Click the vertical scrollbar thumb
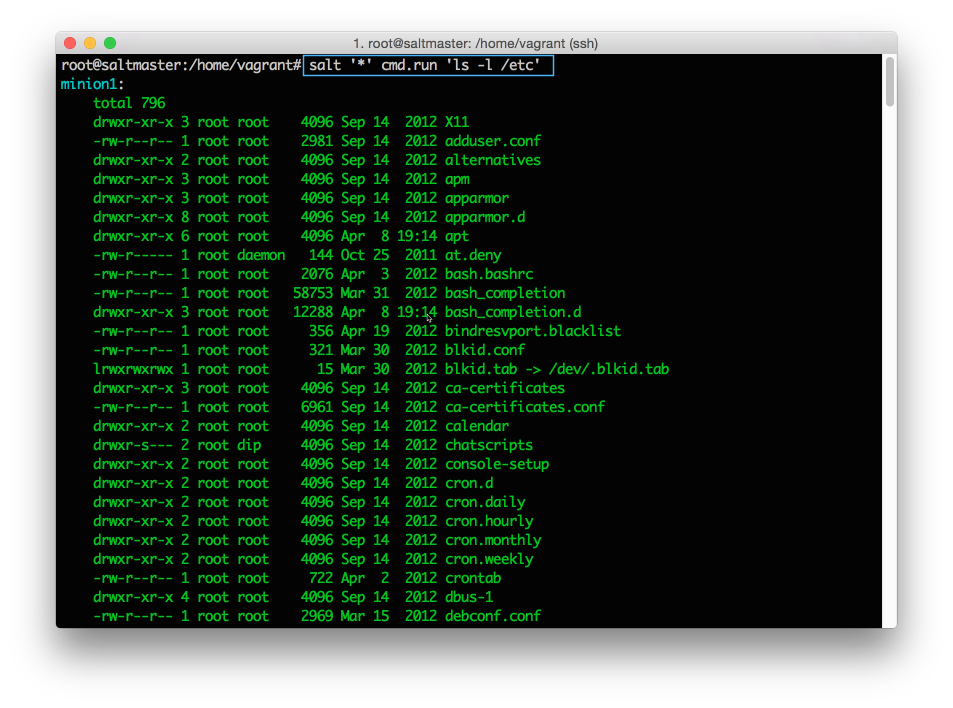 [x=889, y=80]
